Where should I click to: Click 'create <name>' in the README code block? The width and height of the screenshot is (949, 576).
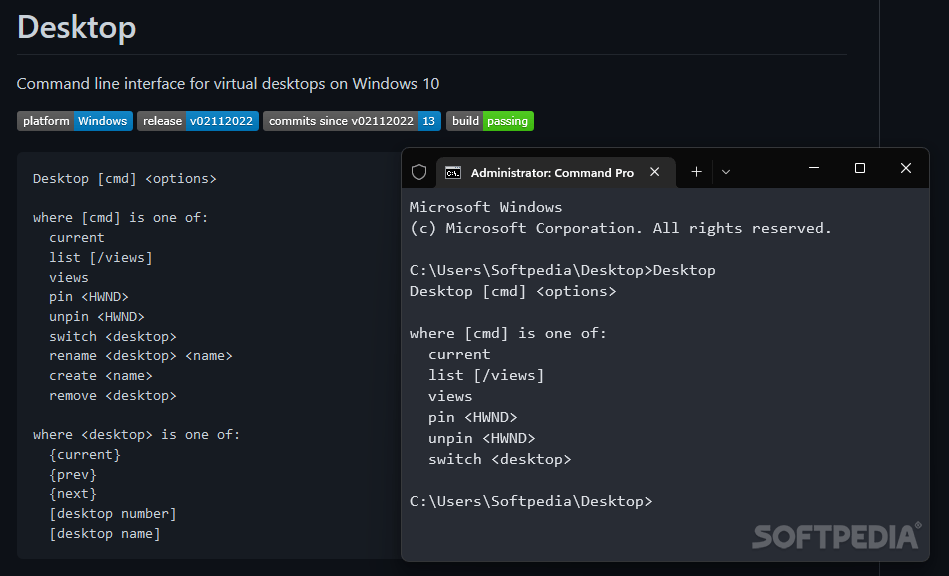pyautogui.click(x=101, y=376)
